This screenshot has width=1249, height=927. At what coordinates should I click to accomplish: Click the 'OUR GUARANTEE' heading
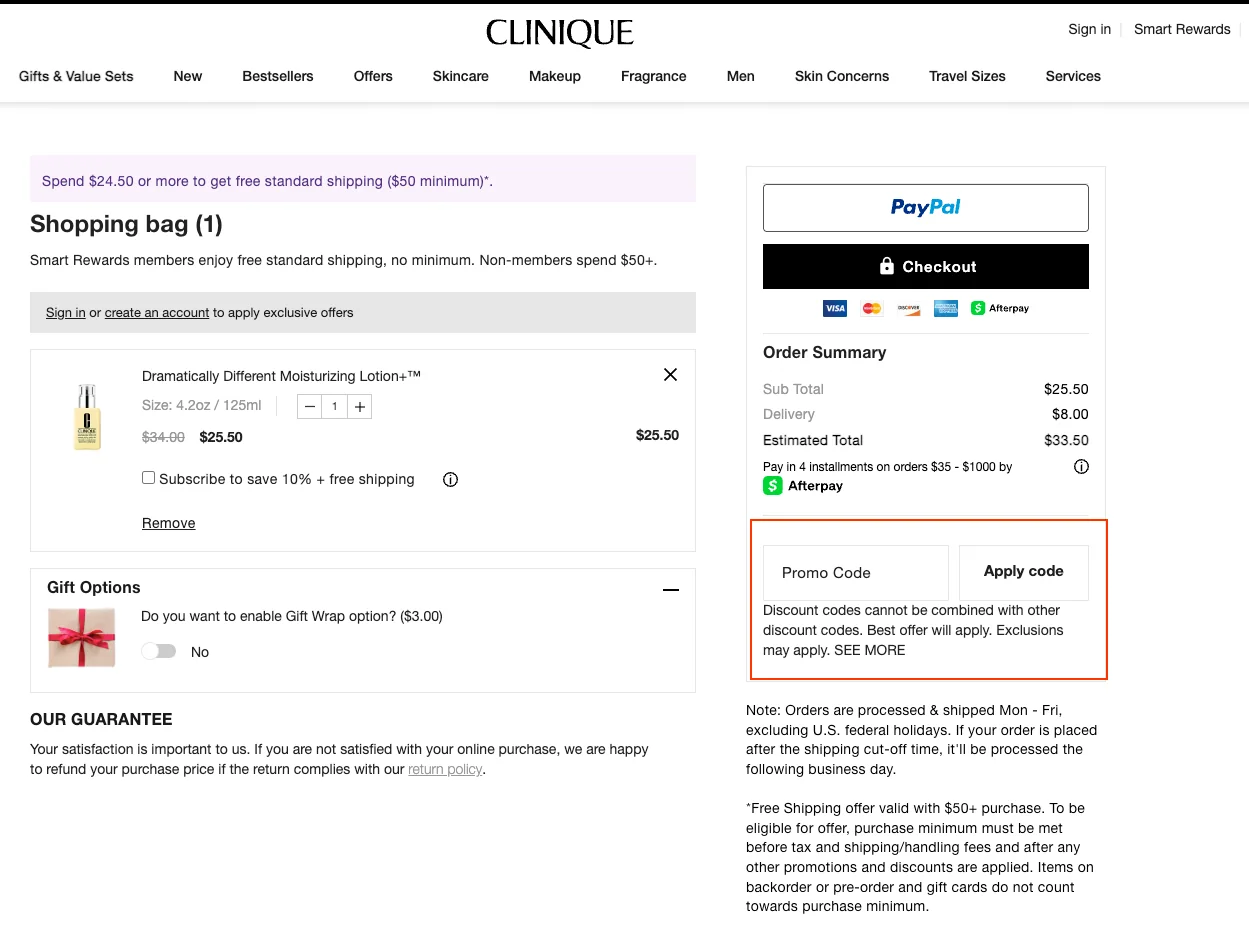tap(101, 719)
